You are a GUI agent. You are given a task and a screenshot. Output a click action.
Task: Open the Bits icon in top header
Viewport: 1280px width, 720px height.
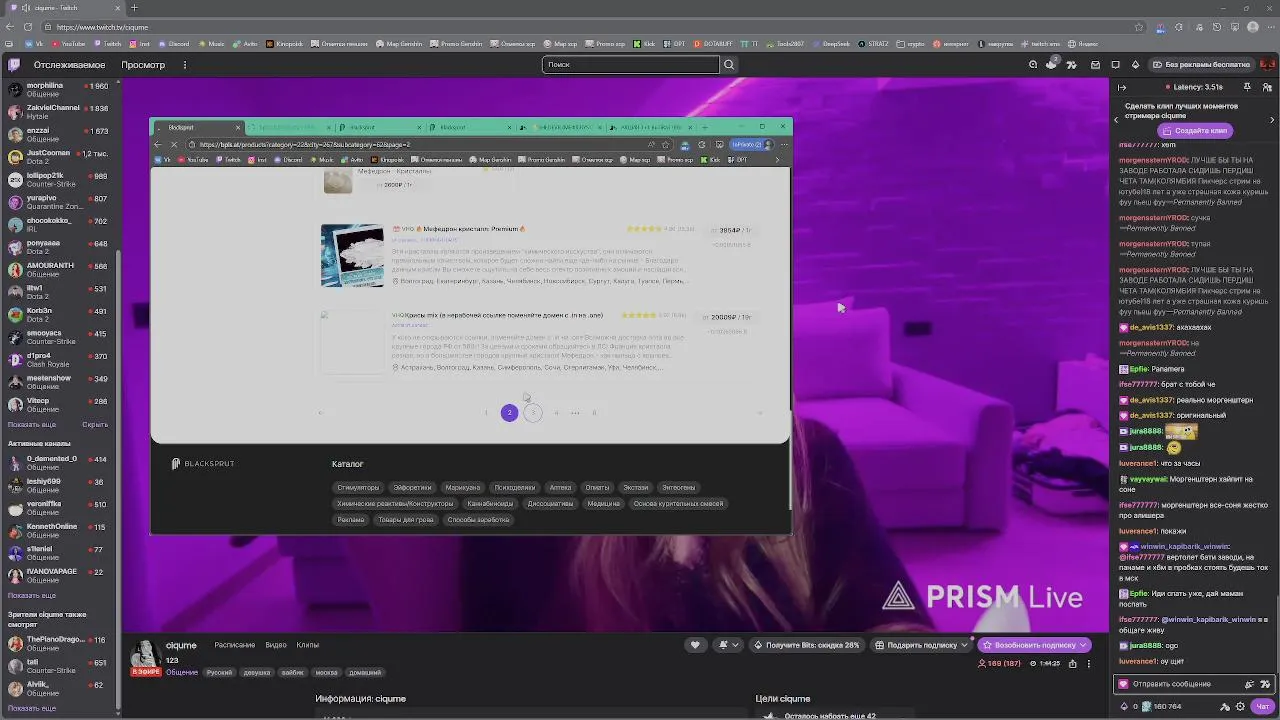point(1135,65)
